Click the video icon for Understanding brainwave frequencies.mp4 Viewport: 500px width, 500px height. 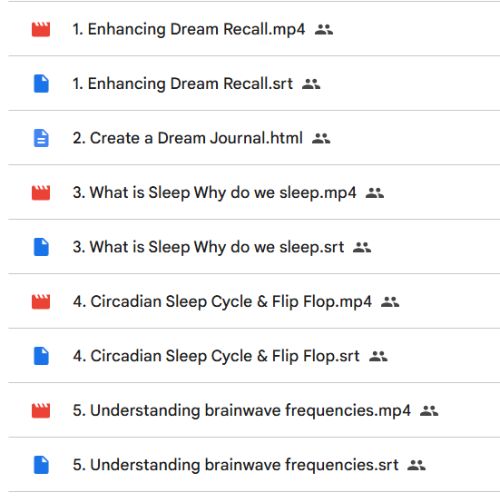(41, 411)
